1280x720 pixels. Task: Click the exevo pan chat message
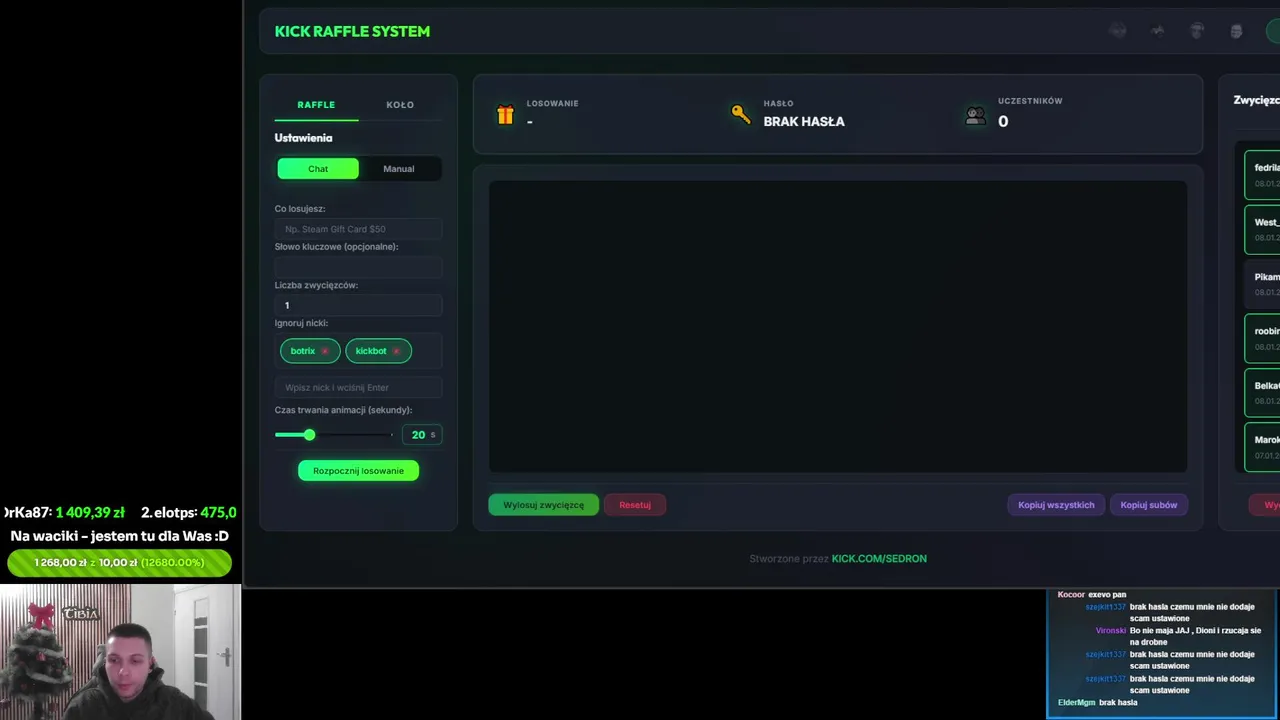(1107, 595)
